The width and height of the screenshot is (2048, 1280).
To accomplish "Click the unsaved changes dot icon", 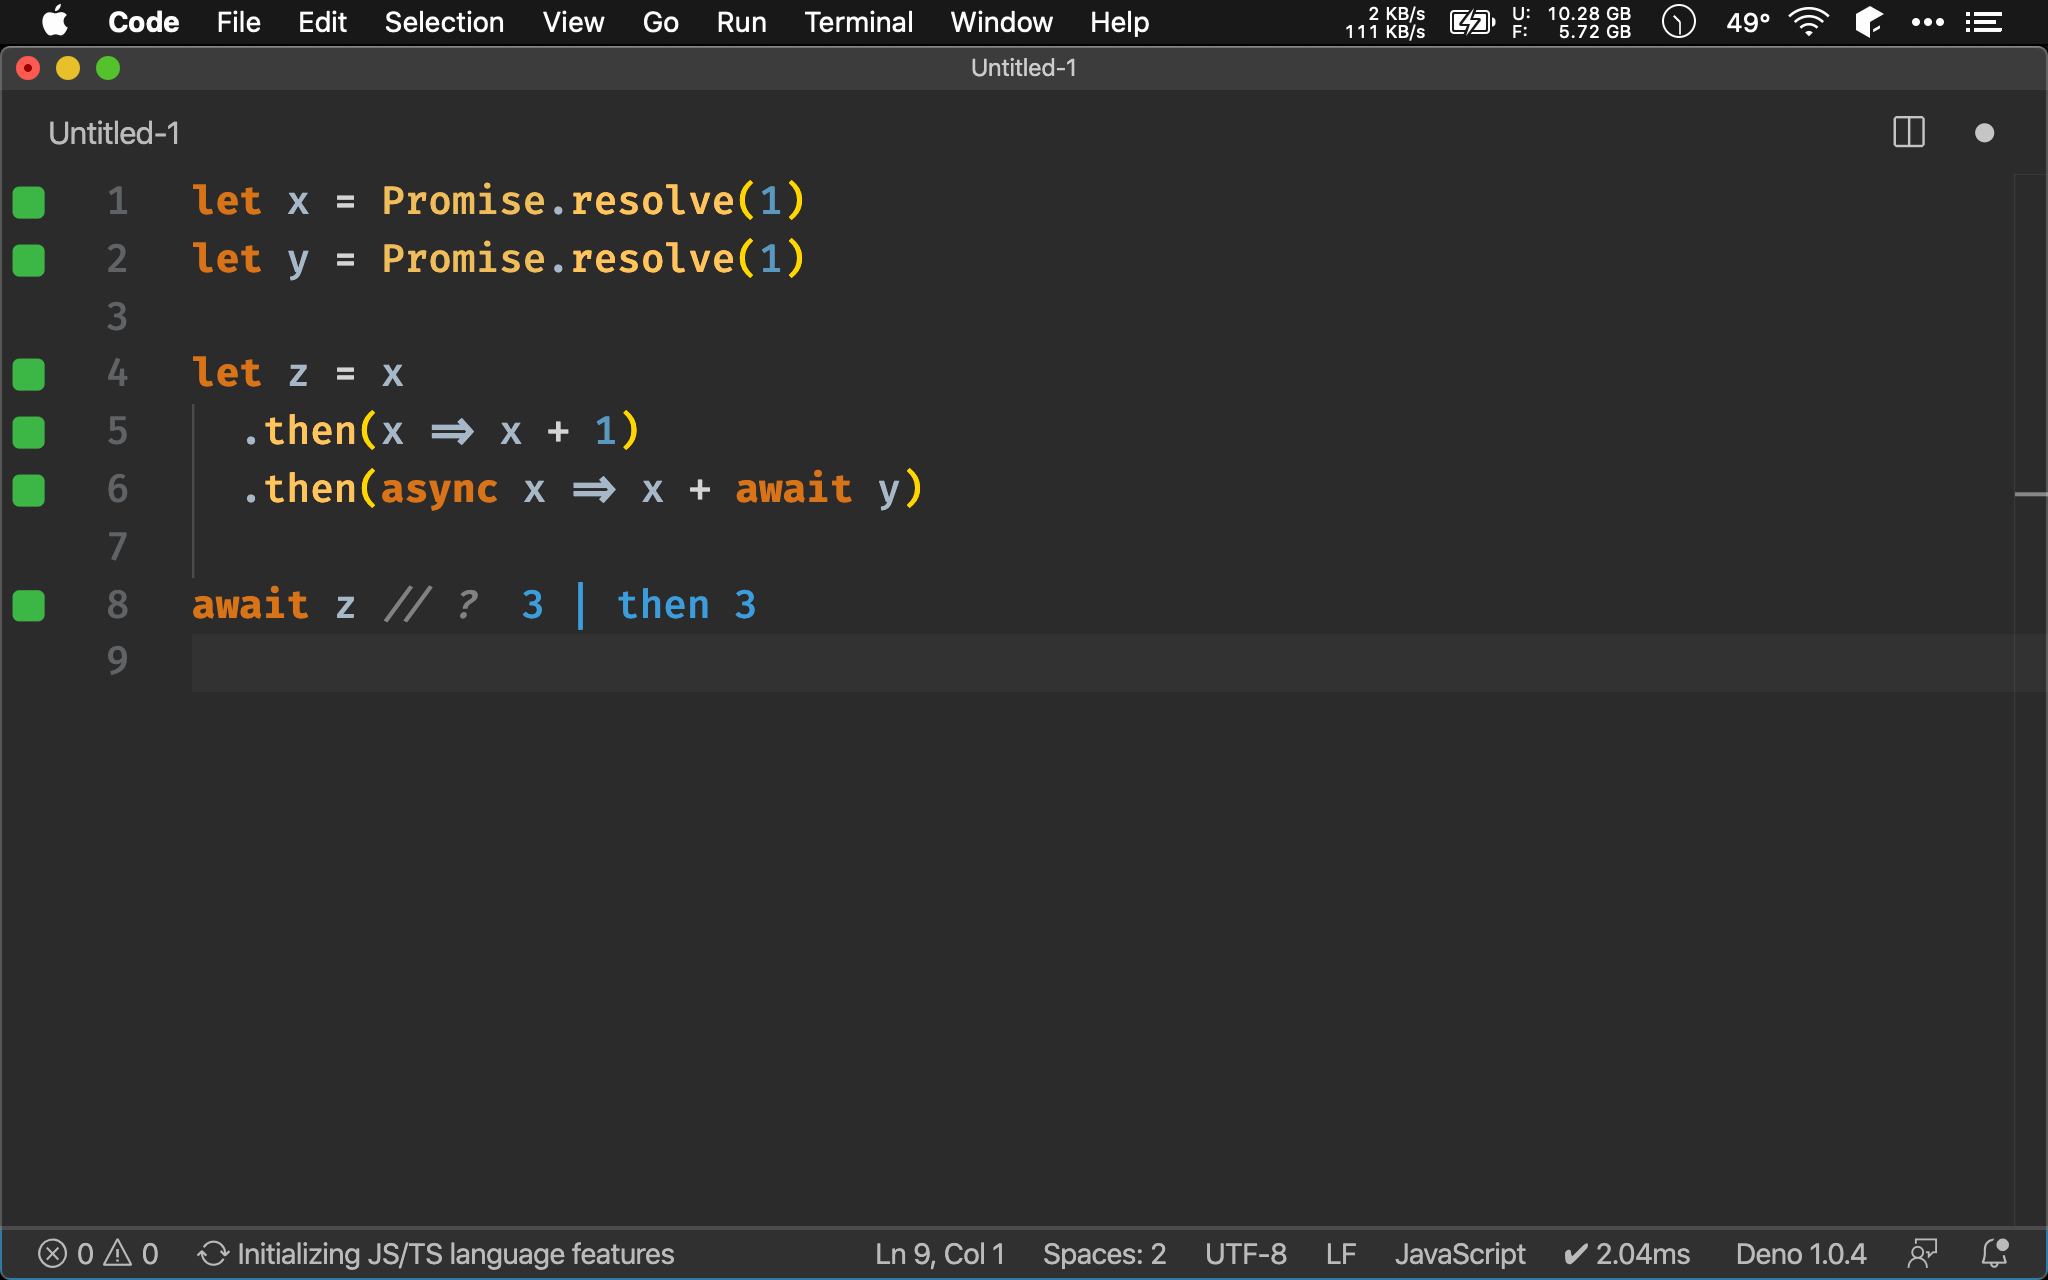I will point(1984,133).
